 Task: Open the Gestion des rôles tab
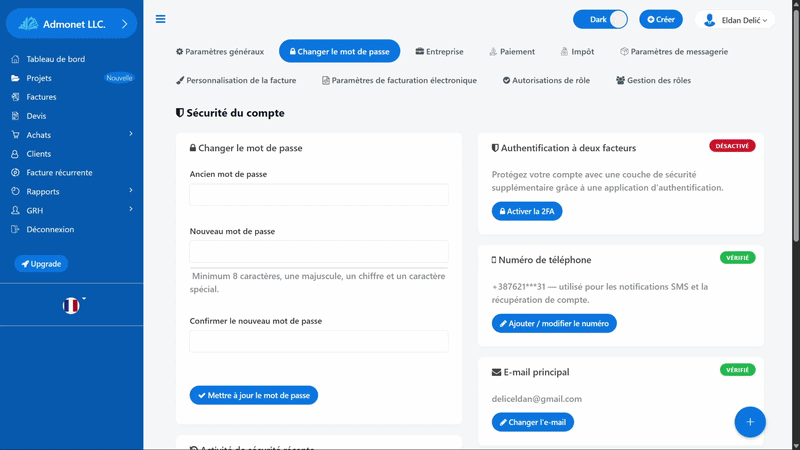(653, 80)
